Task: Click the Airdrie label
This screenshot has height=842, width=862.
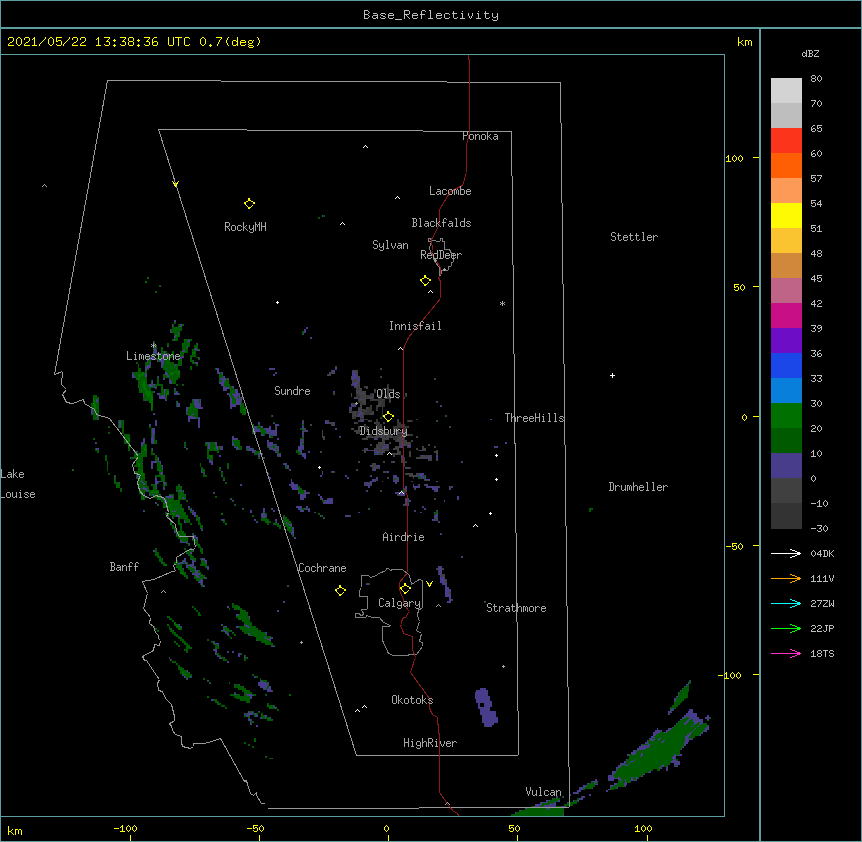Action: [x=403, y=537]
